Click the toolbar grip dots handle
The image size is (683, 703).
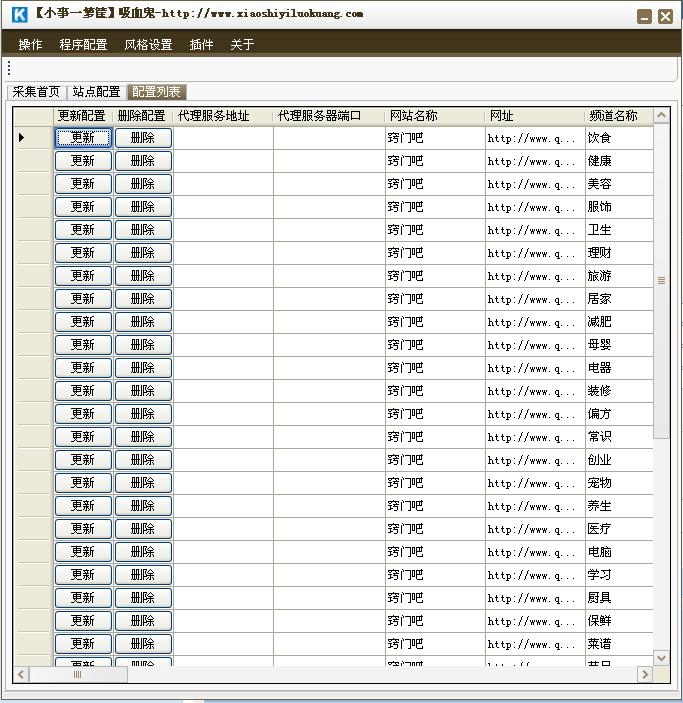coord(9,69)
